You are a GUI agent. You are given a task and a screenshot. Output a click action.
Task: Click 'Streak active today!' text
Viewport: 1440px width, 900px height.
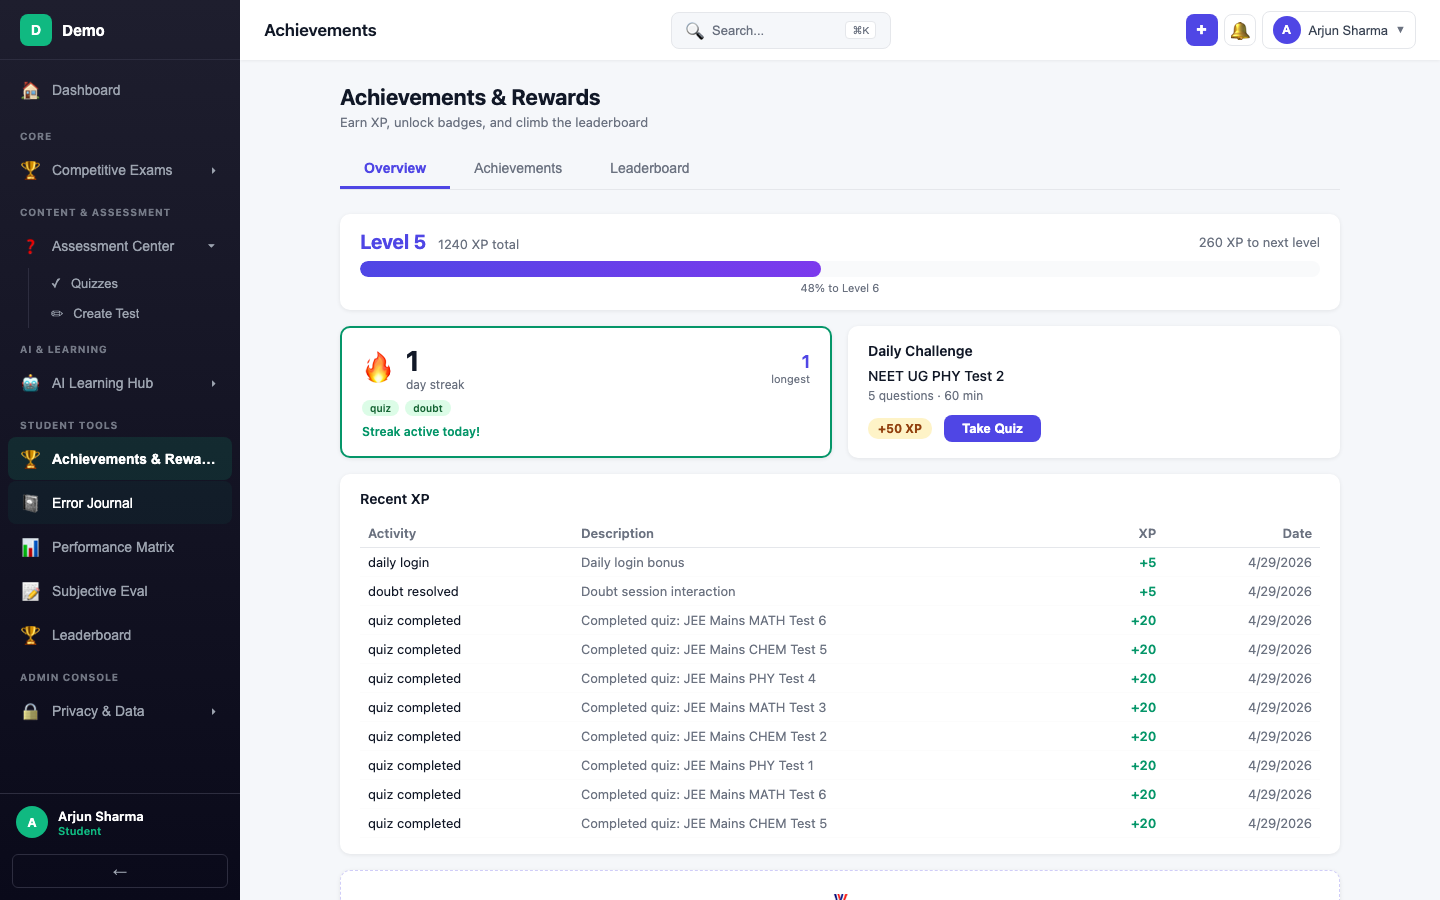tap(421, 432)
